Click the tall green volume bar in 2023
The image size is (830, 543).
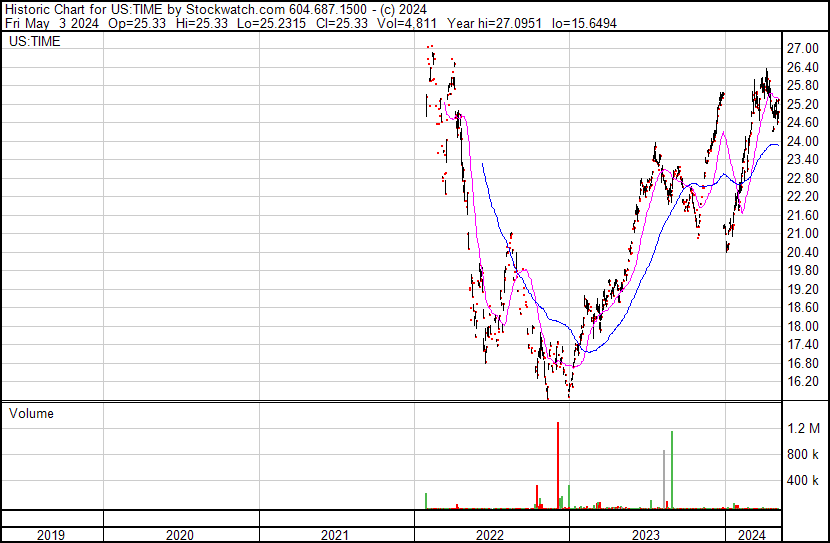click(672, 470)
